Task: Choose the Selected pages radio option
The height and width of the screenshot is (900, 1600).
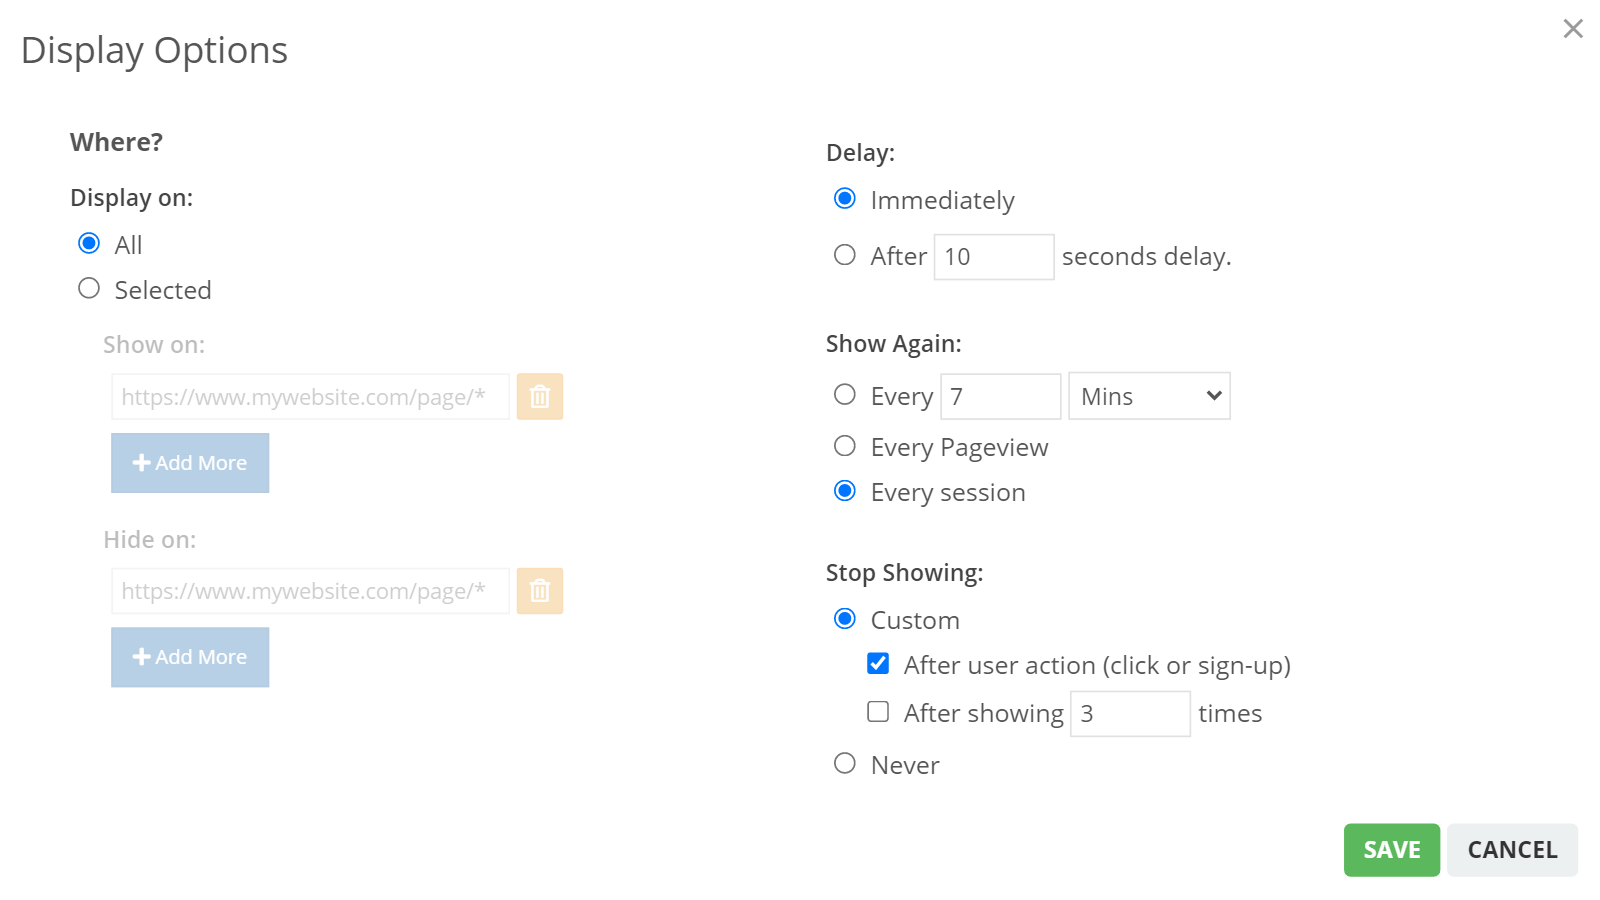Action: point(89,288)
